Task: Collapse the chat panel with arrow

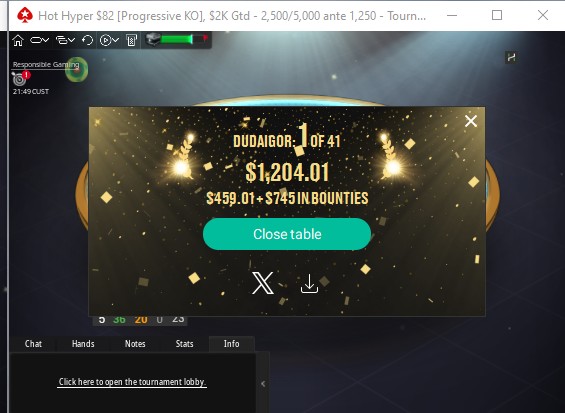Action: pyautogui.click(x=263, y=384)
